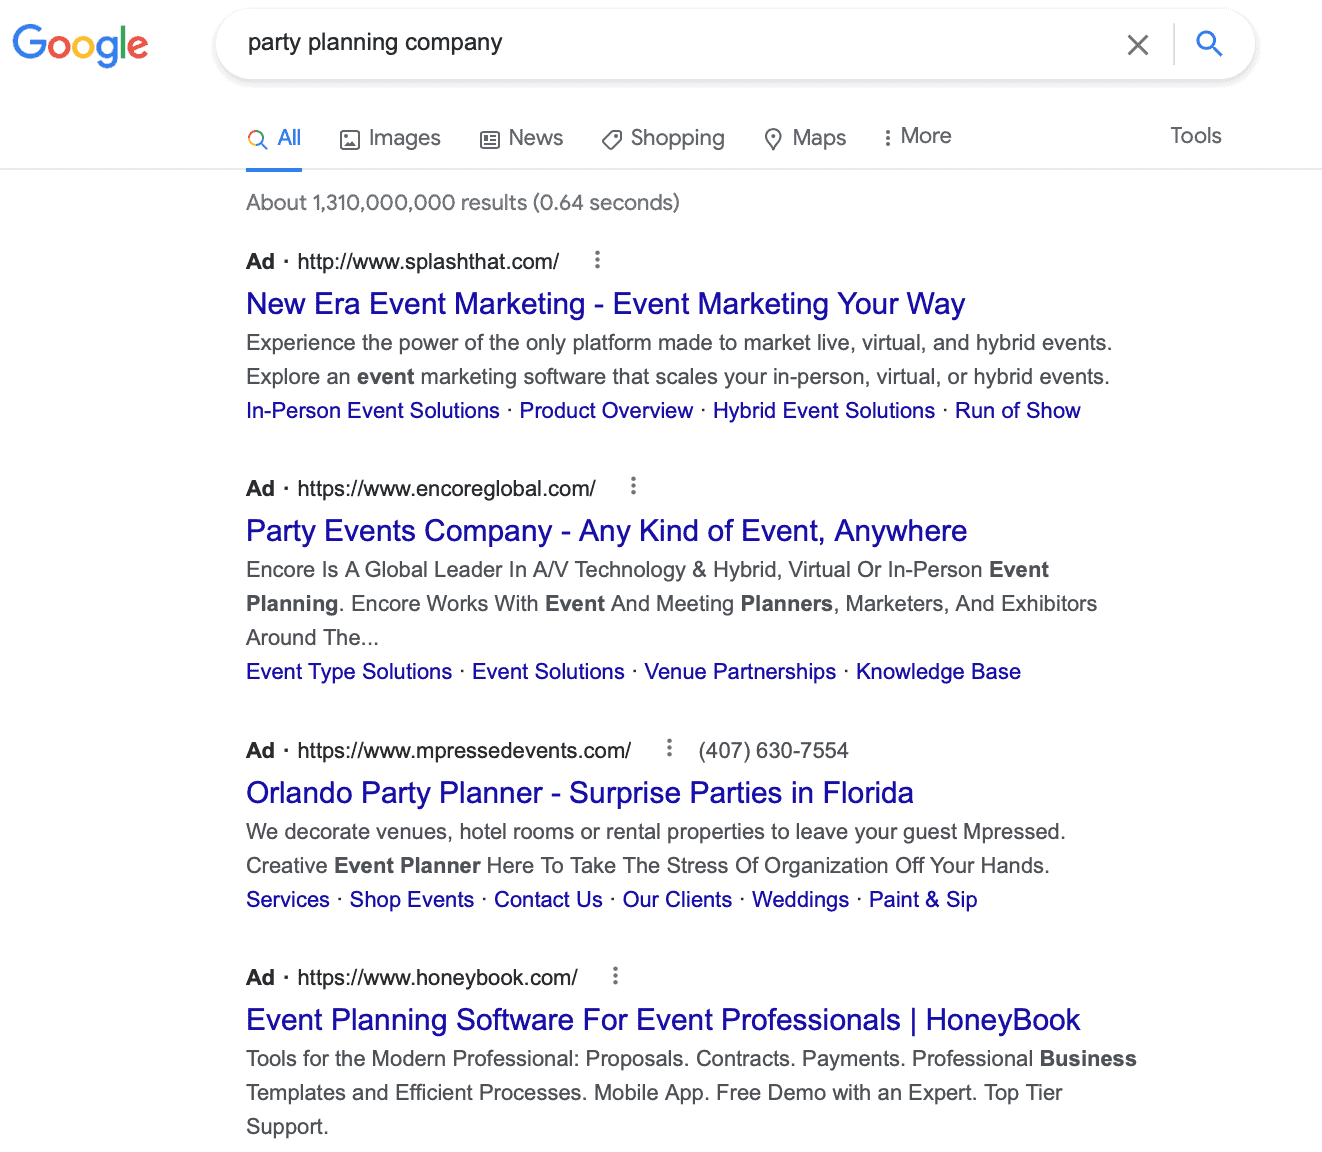Open the Venue Partnerships sitelink

tap(739, 671)
